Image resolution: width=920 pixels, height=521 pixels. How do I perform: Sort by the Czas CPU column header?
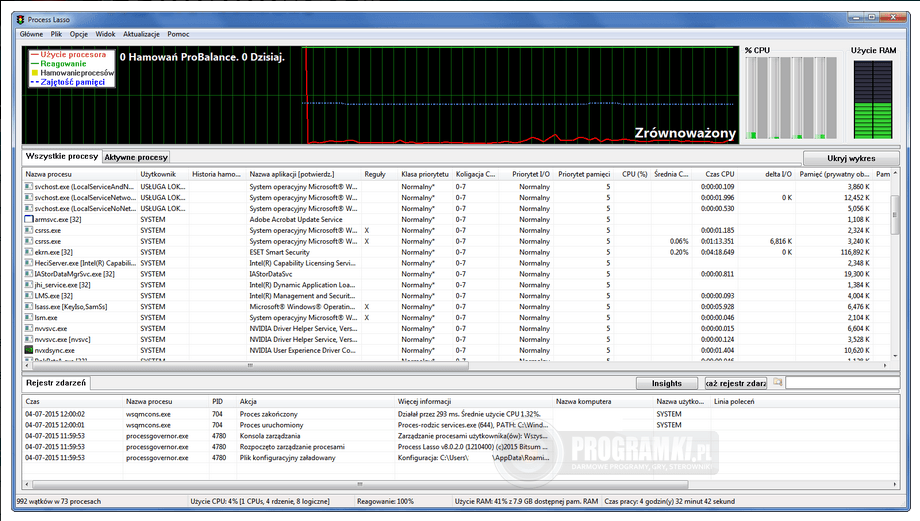coord(713,174)
